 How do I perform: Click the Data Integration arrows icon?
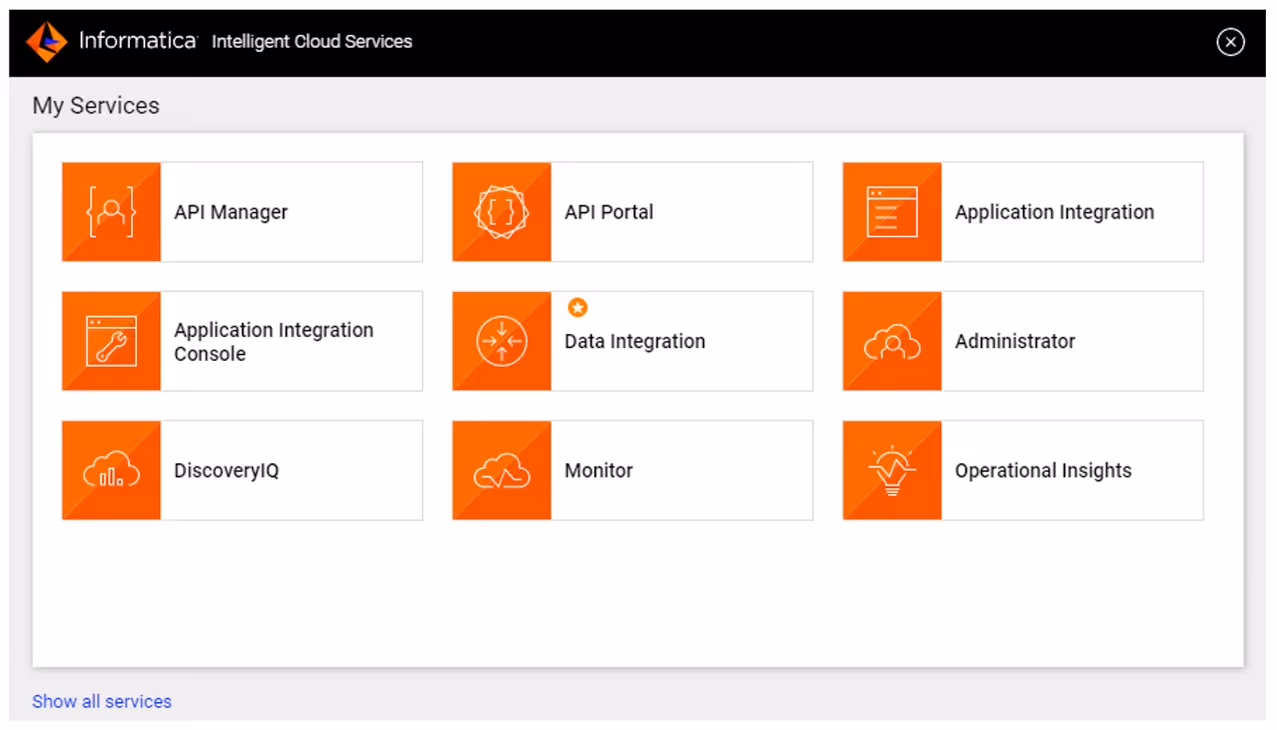tap(501, 341)
